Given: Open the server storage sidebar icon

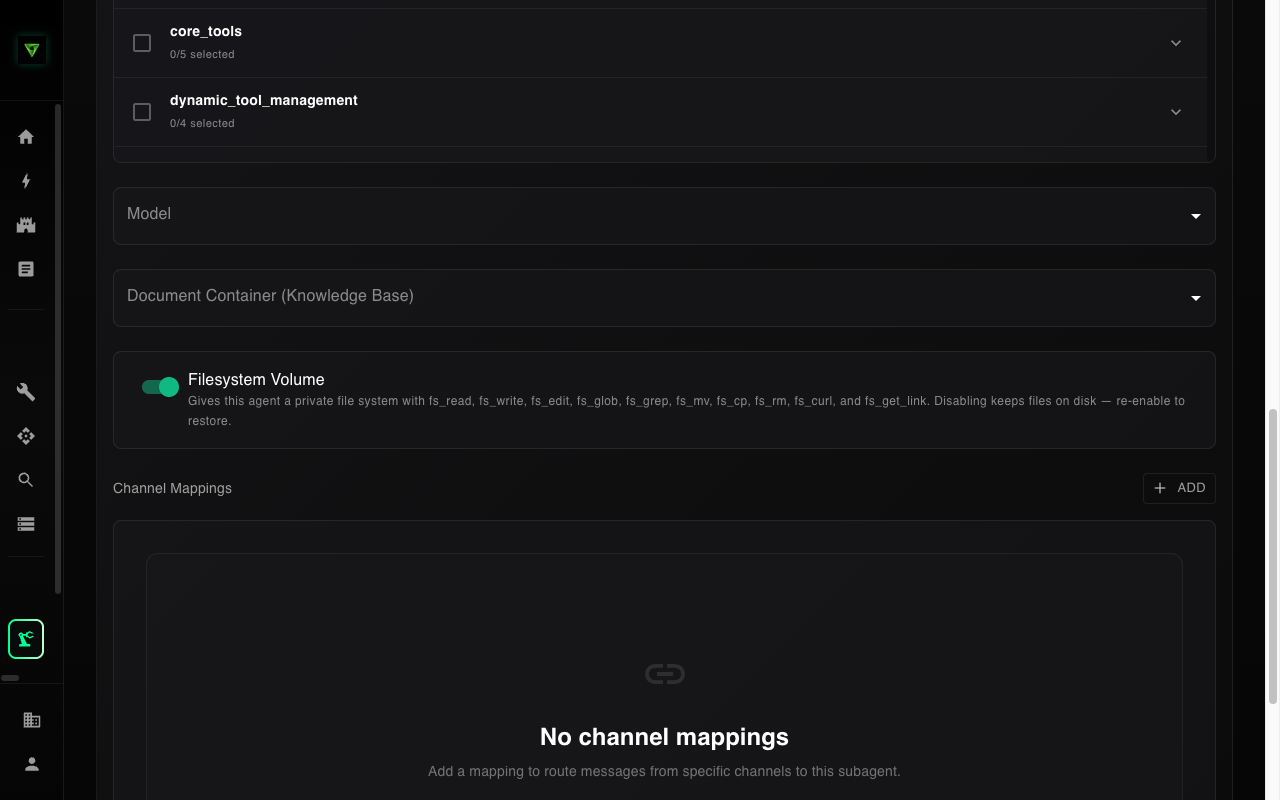Looking at the screenshot, I should (26, 524).
